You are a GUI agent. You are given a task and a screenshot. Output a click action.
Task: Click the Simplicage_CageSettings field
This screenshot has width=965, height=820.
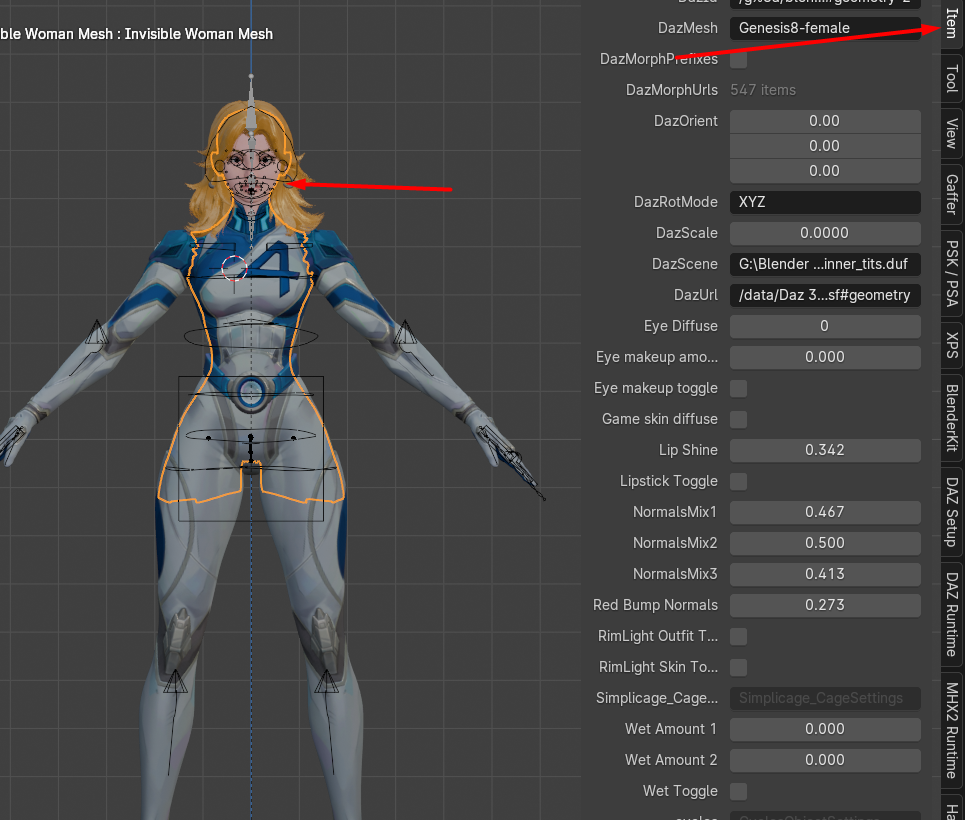(825, 698)
